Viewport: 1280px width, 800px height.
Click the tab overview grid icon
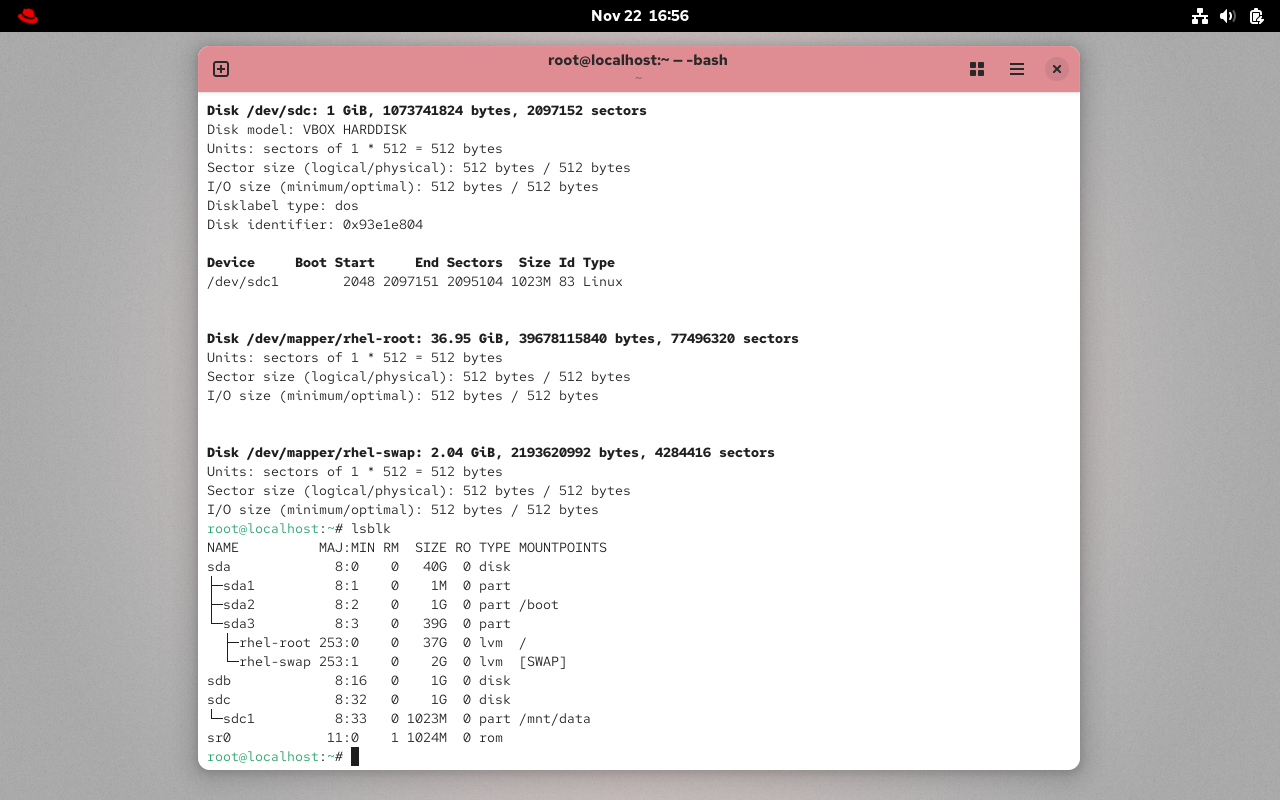pos(977,69)
